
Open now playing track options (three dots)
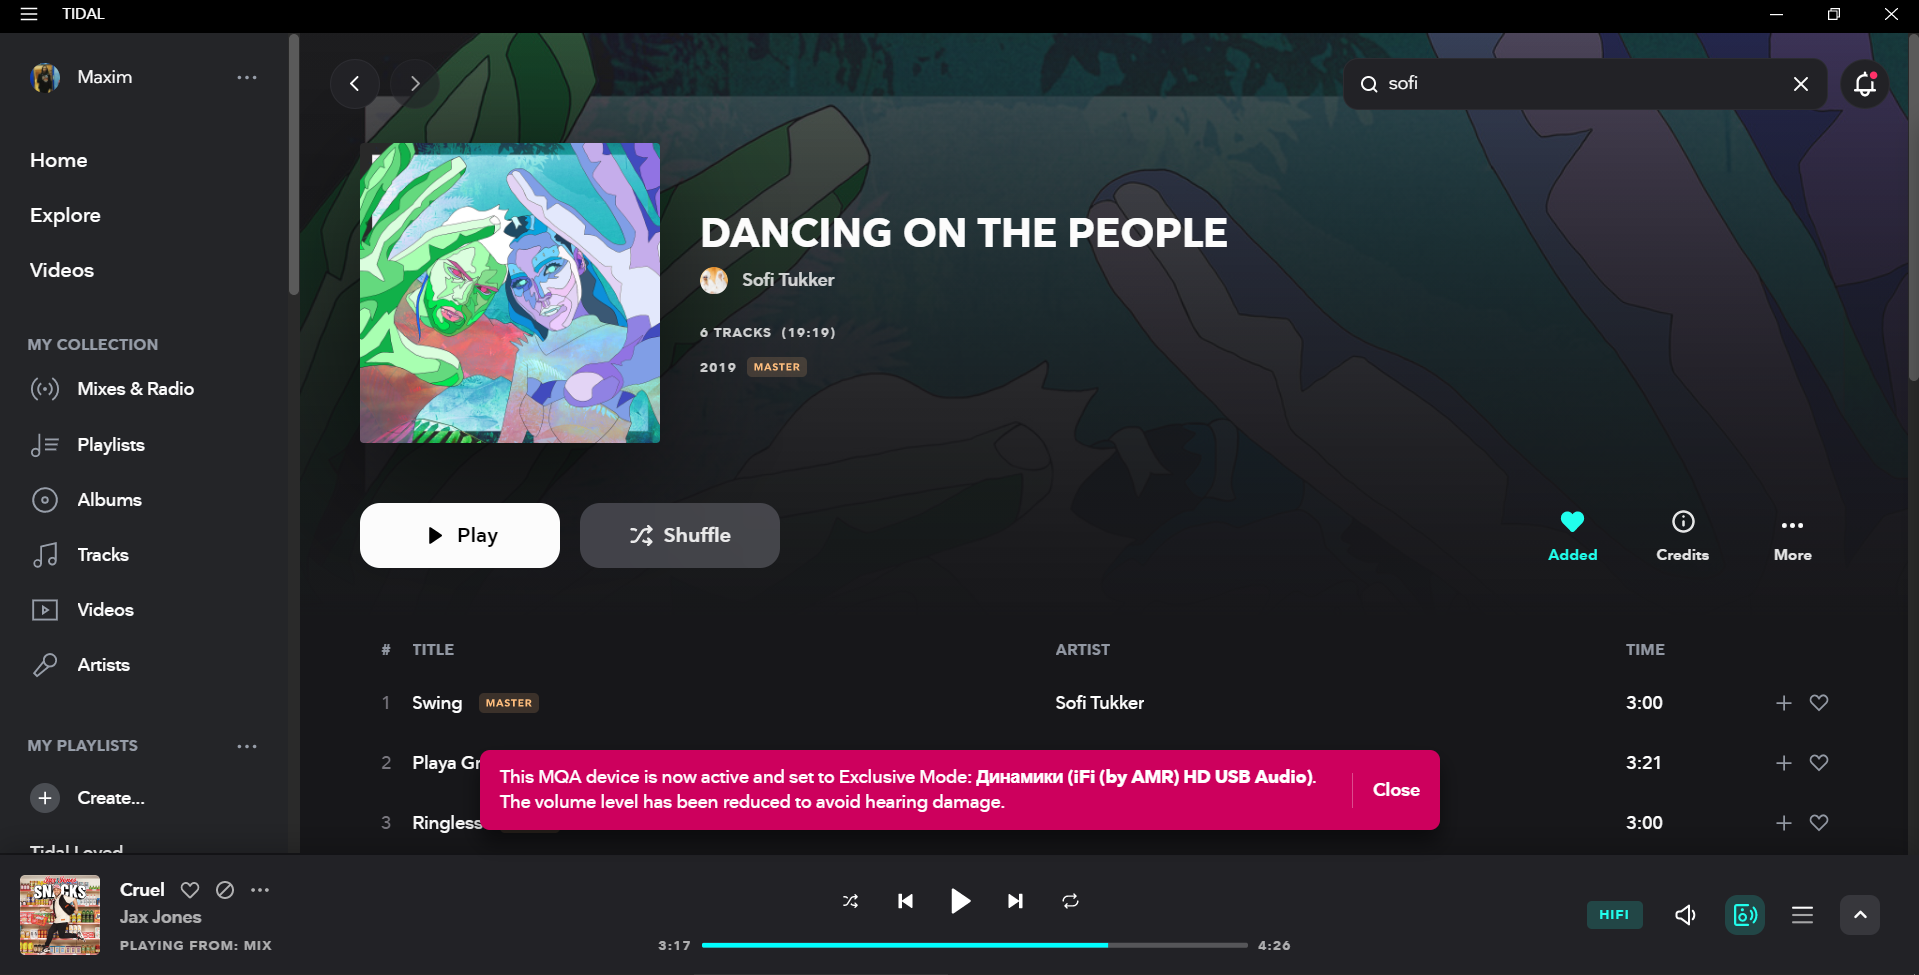pyautogui.click(x=260, y=890)
